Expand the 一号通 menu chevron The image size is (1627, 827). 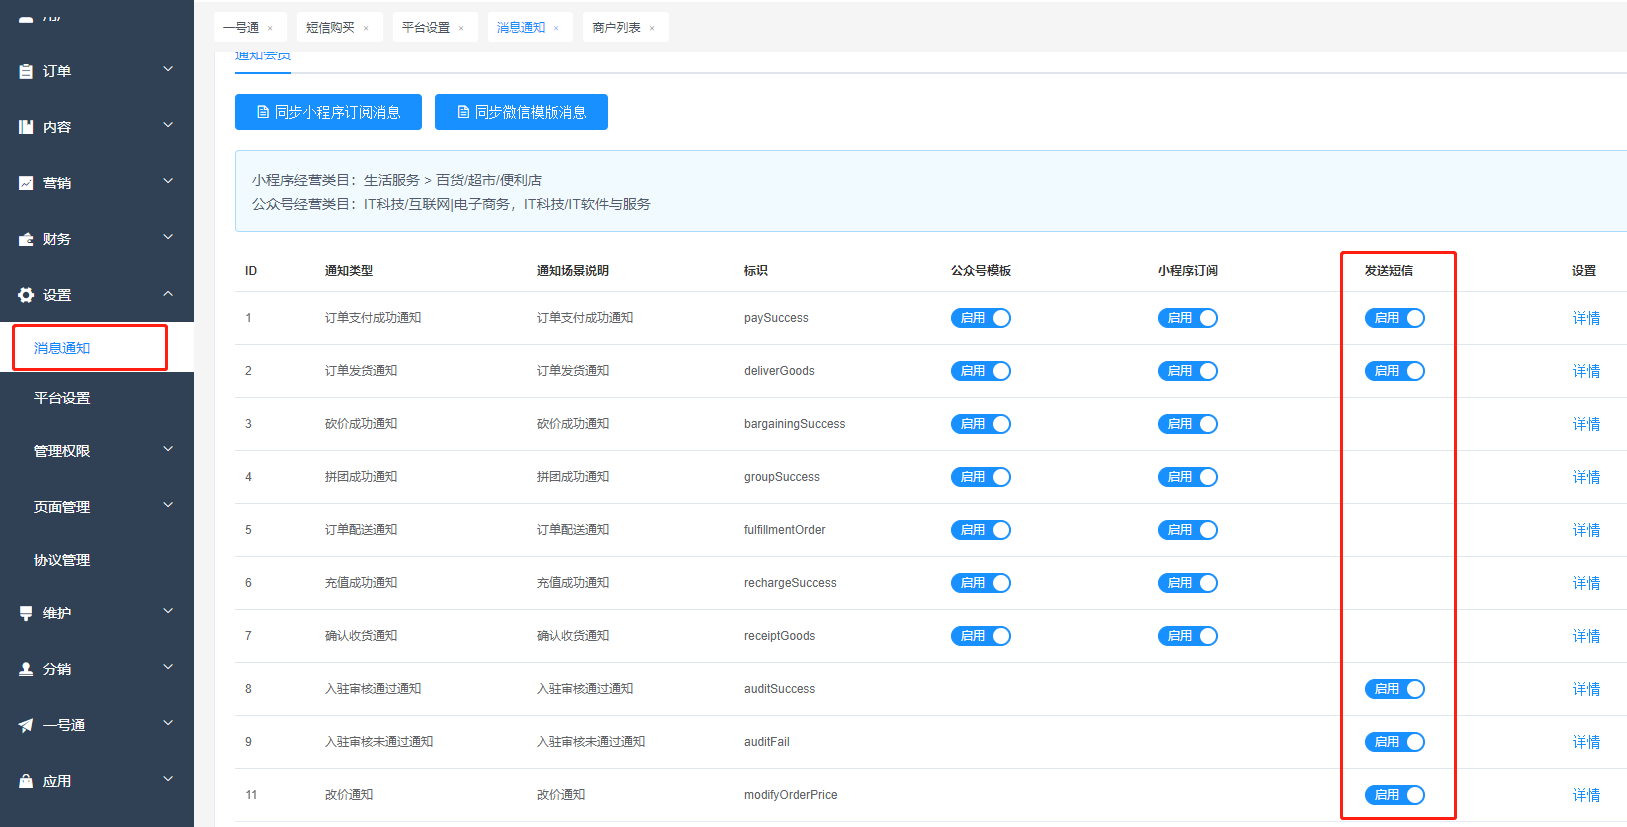pyautogui.click(x=168, y=723)
